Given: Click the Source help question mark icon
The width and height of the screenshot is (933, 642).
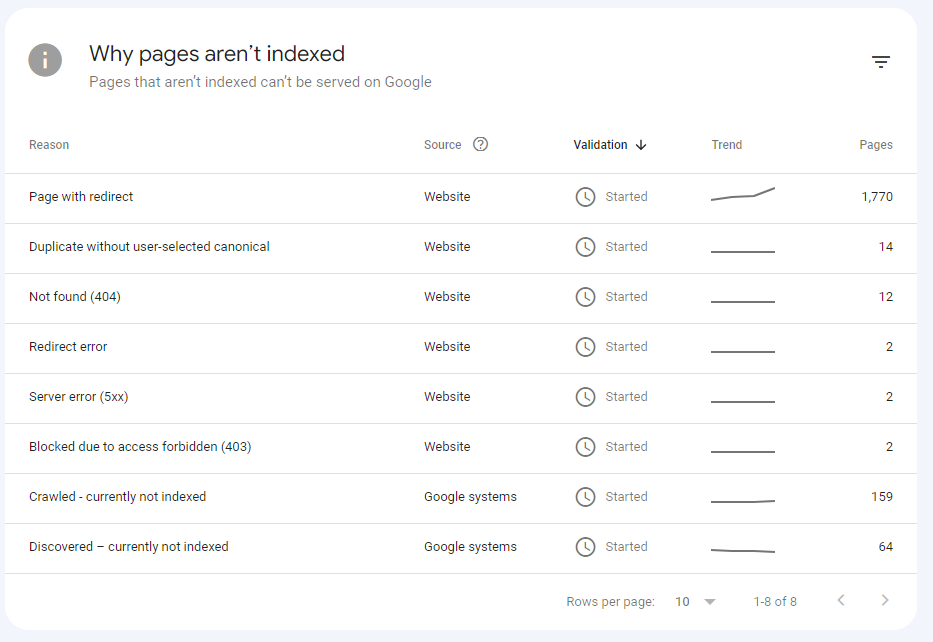Looking at the screenshot, I should point(480,144).
